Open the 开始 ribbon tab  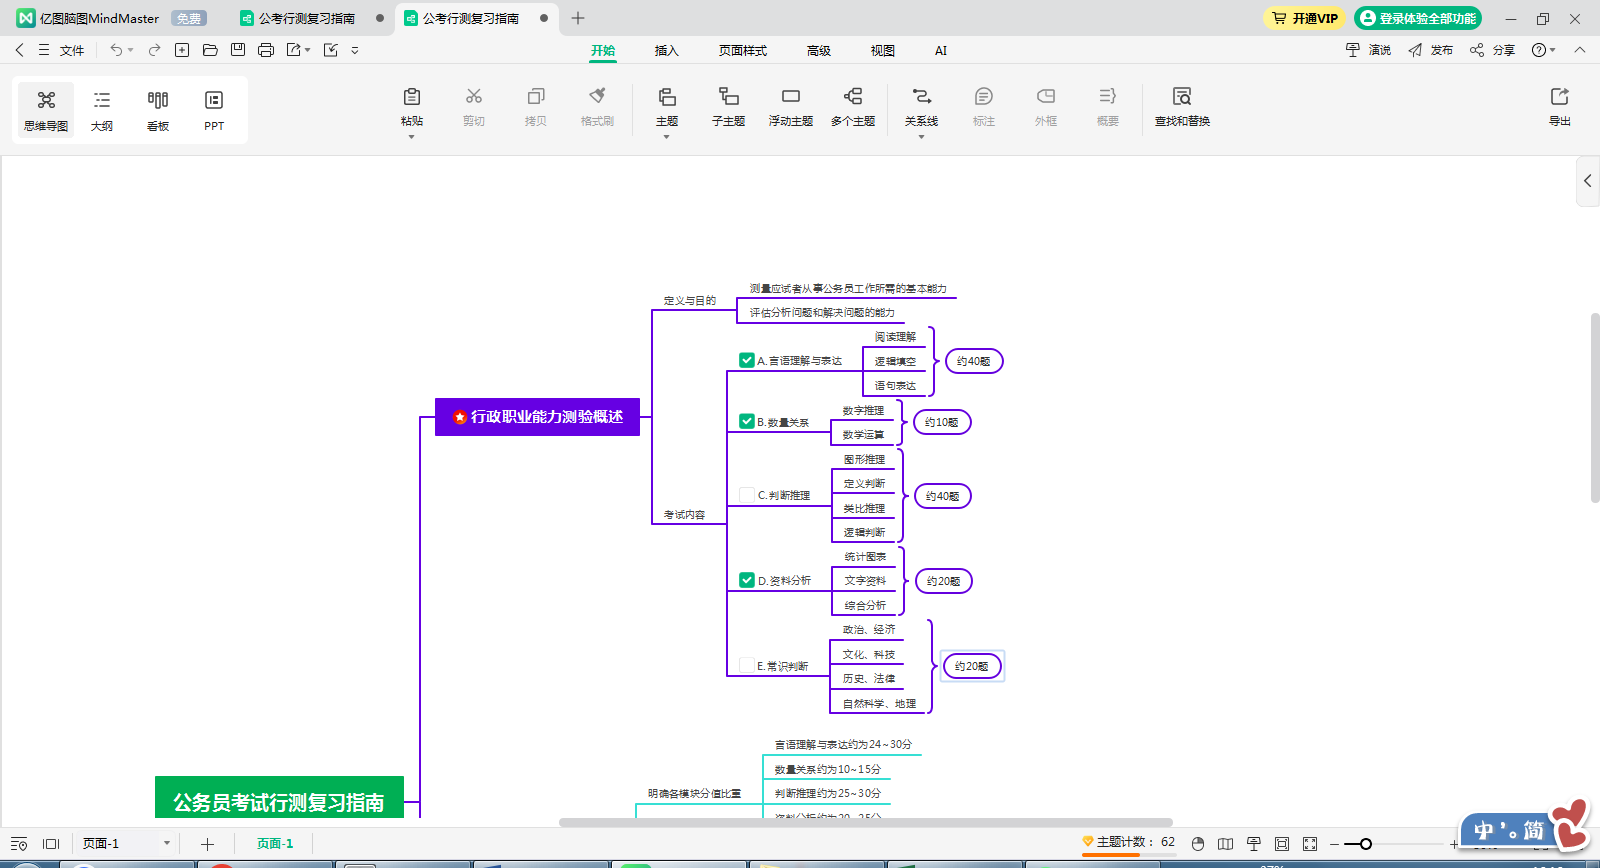(603, 51)
